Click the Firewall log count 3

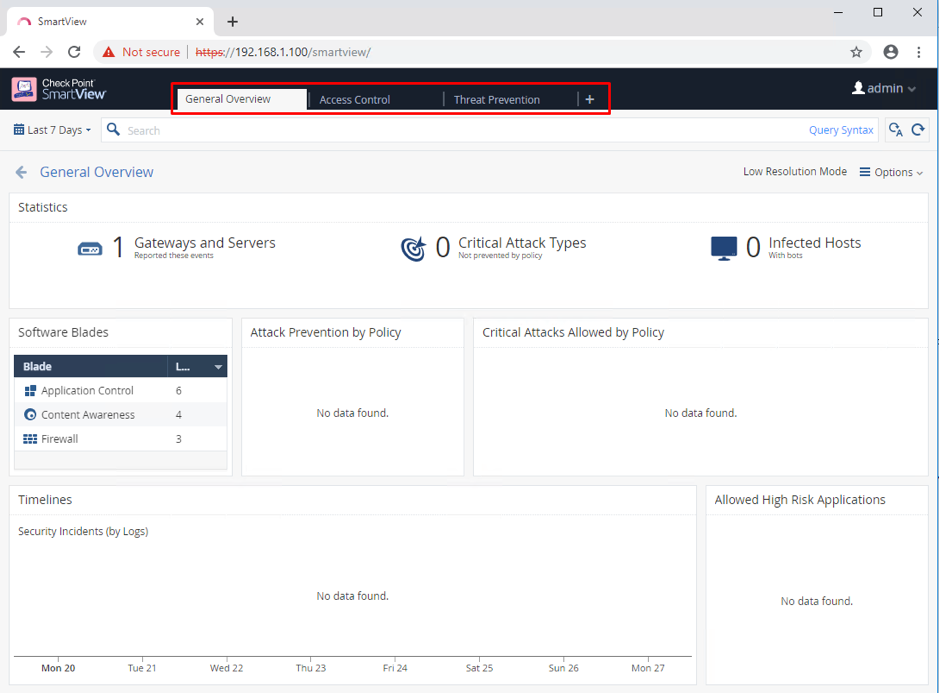tap(178, 439)
